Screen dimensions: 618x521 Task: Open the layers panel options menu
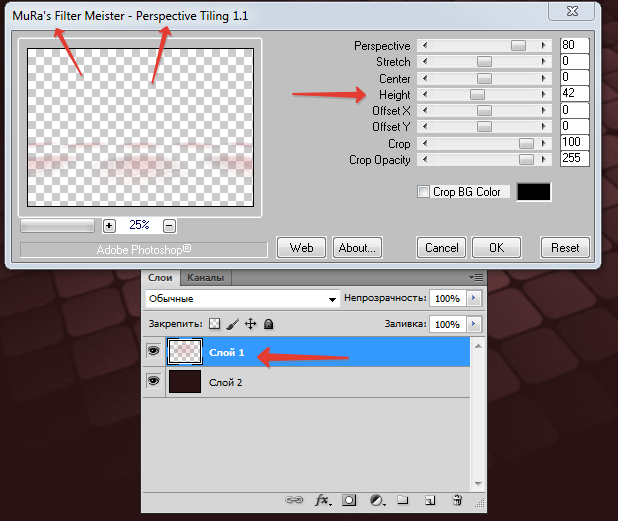pos(474,277)
